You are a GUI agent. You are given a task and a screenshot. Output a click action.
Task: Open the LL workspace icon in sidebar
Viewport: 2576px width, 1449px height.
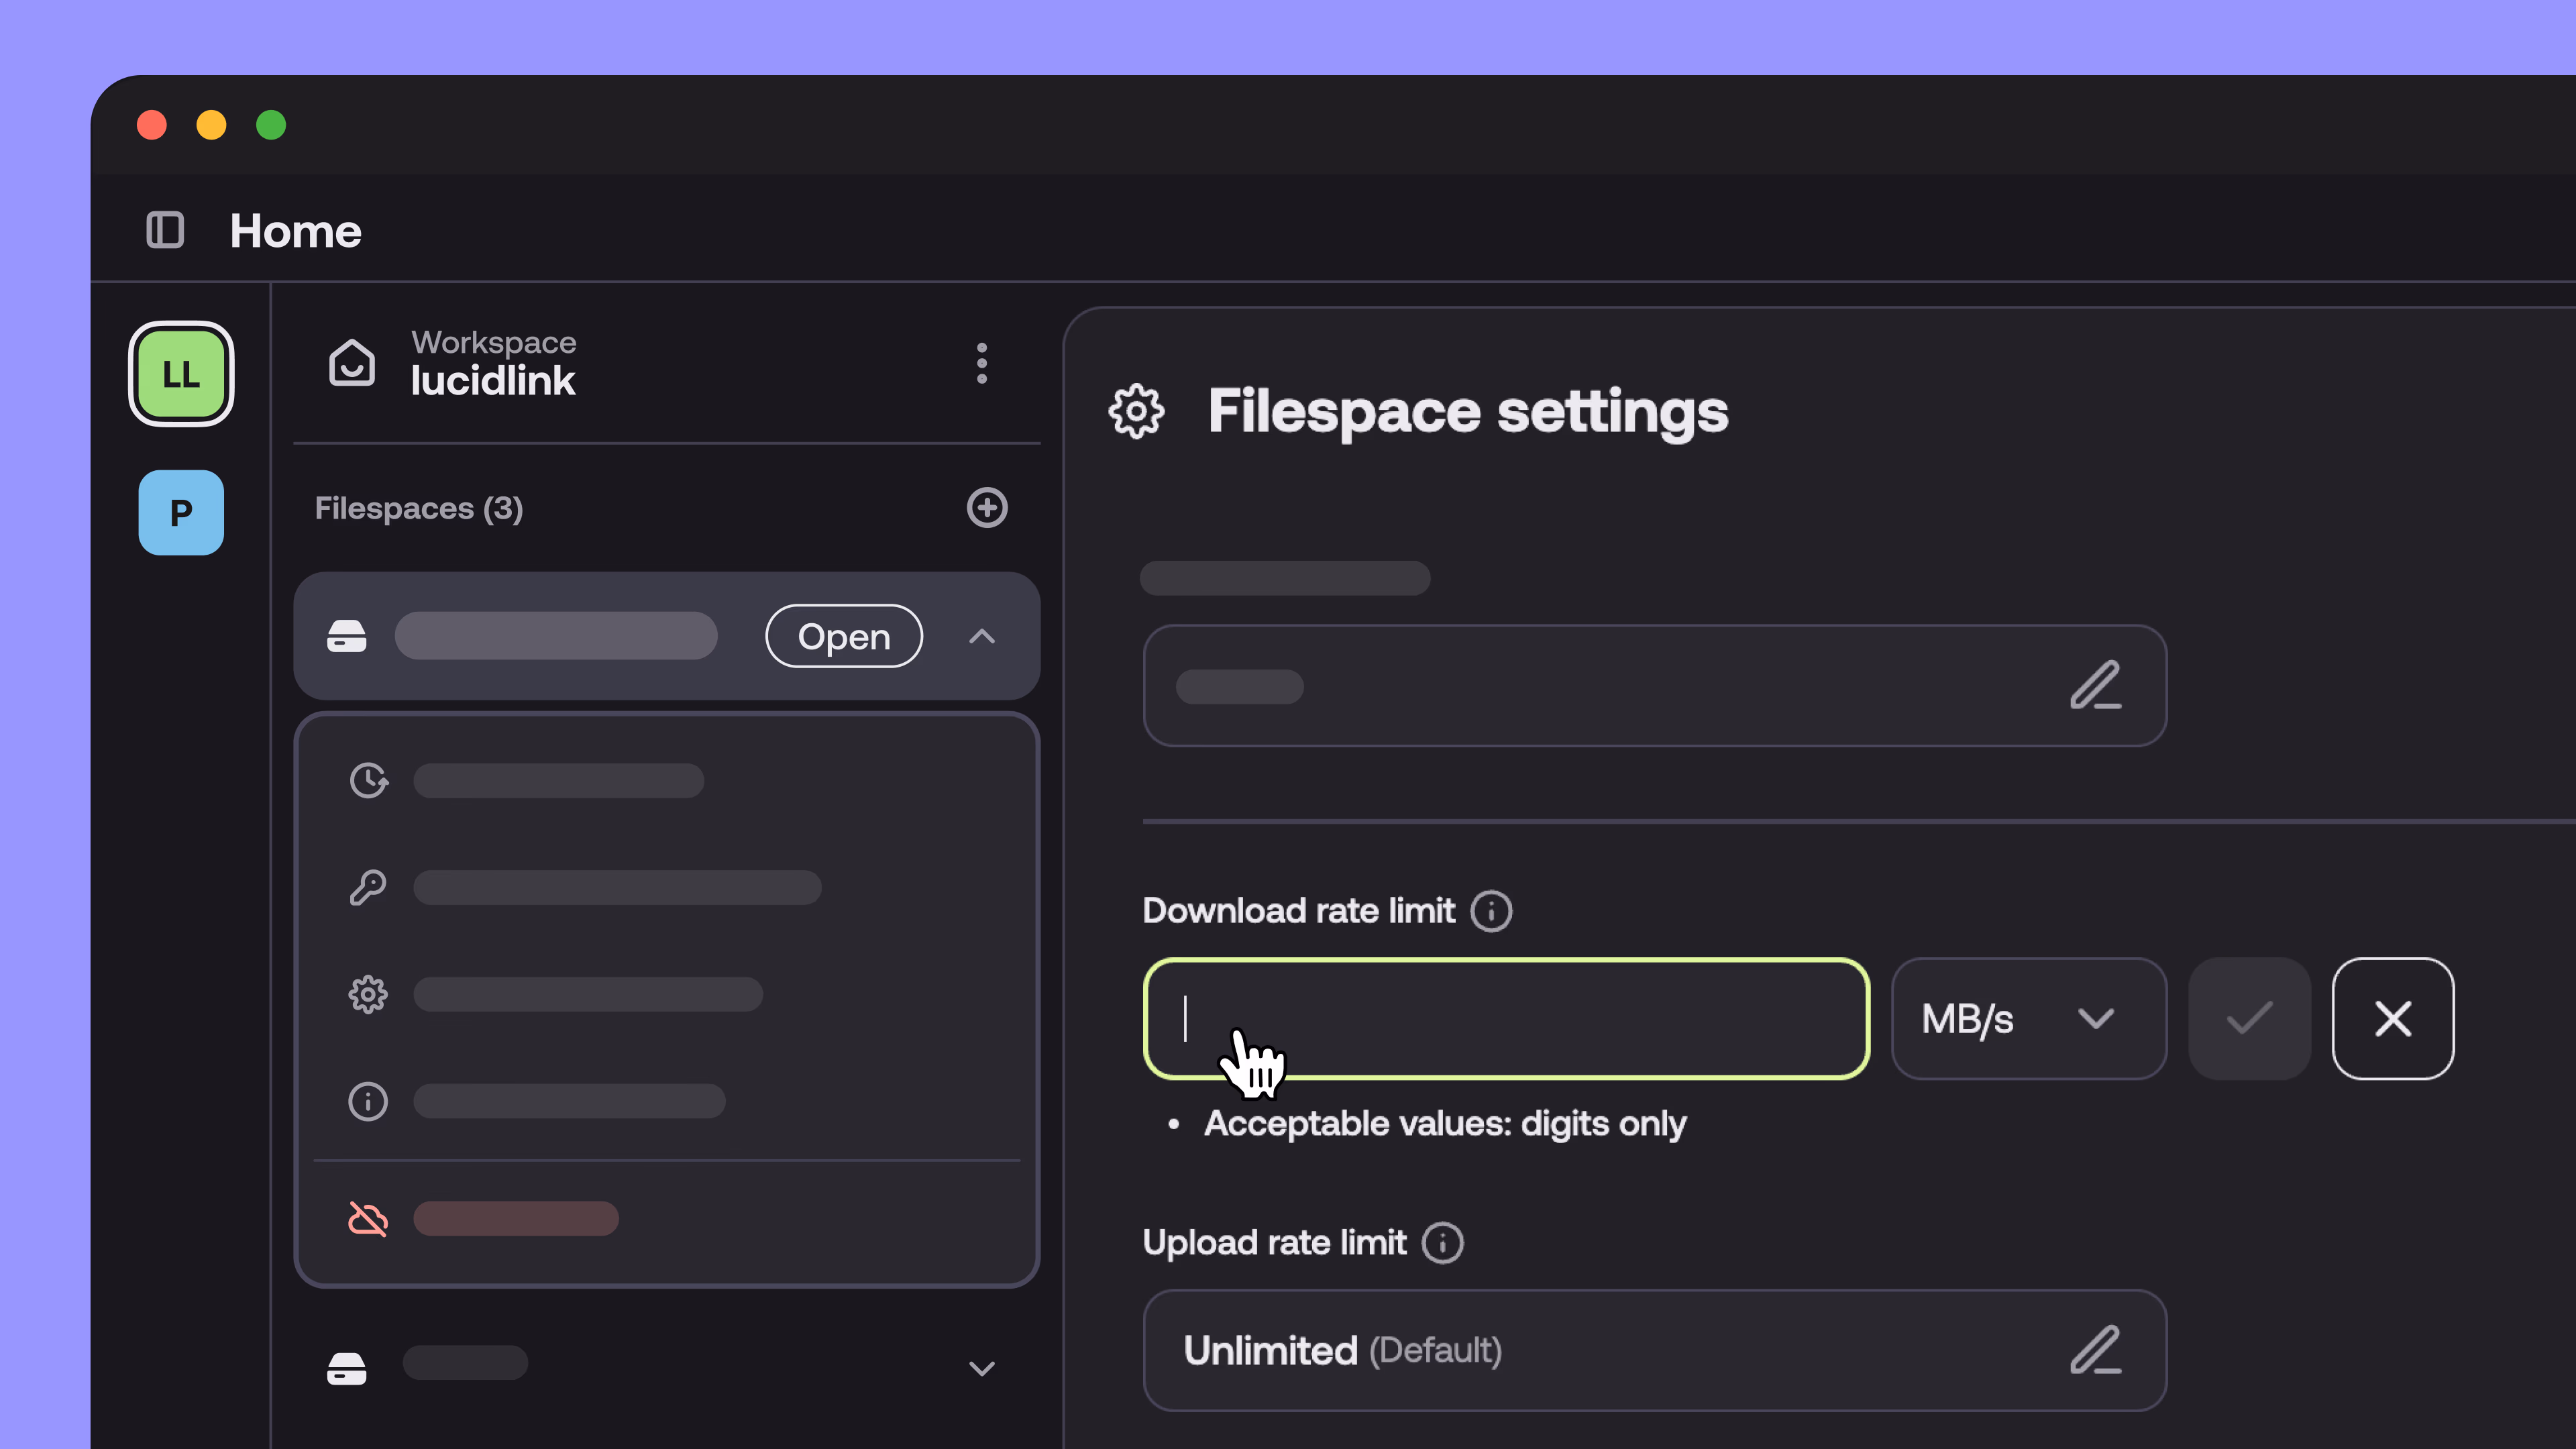(180, 373)
